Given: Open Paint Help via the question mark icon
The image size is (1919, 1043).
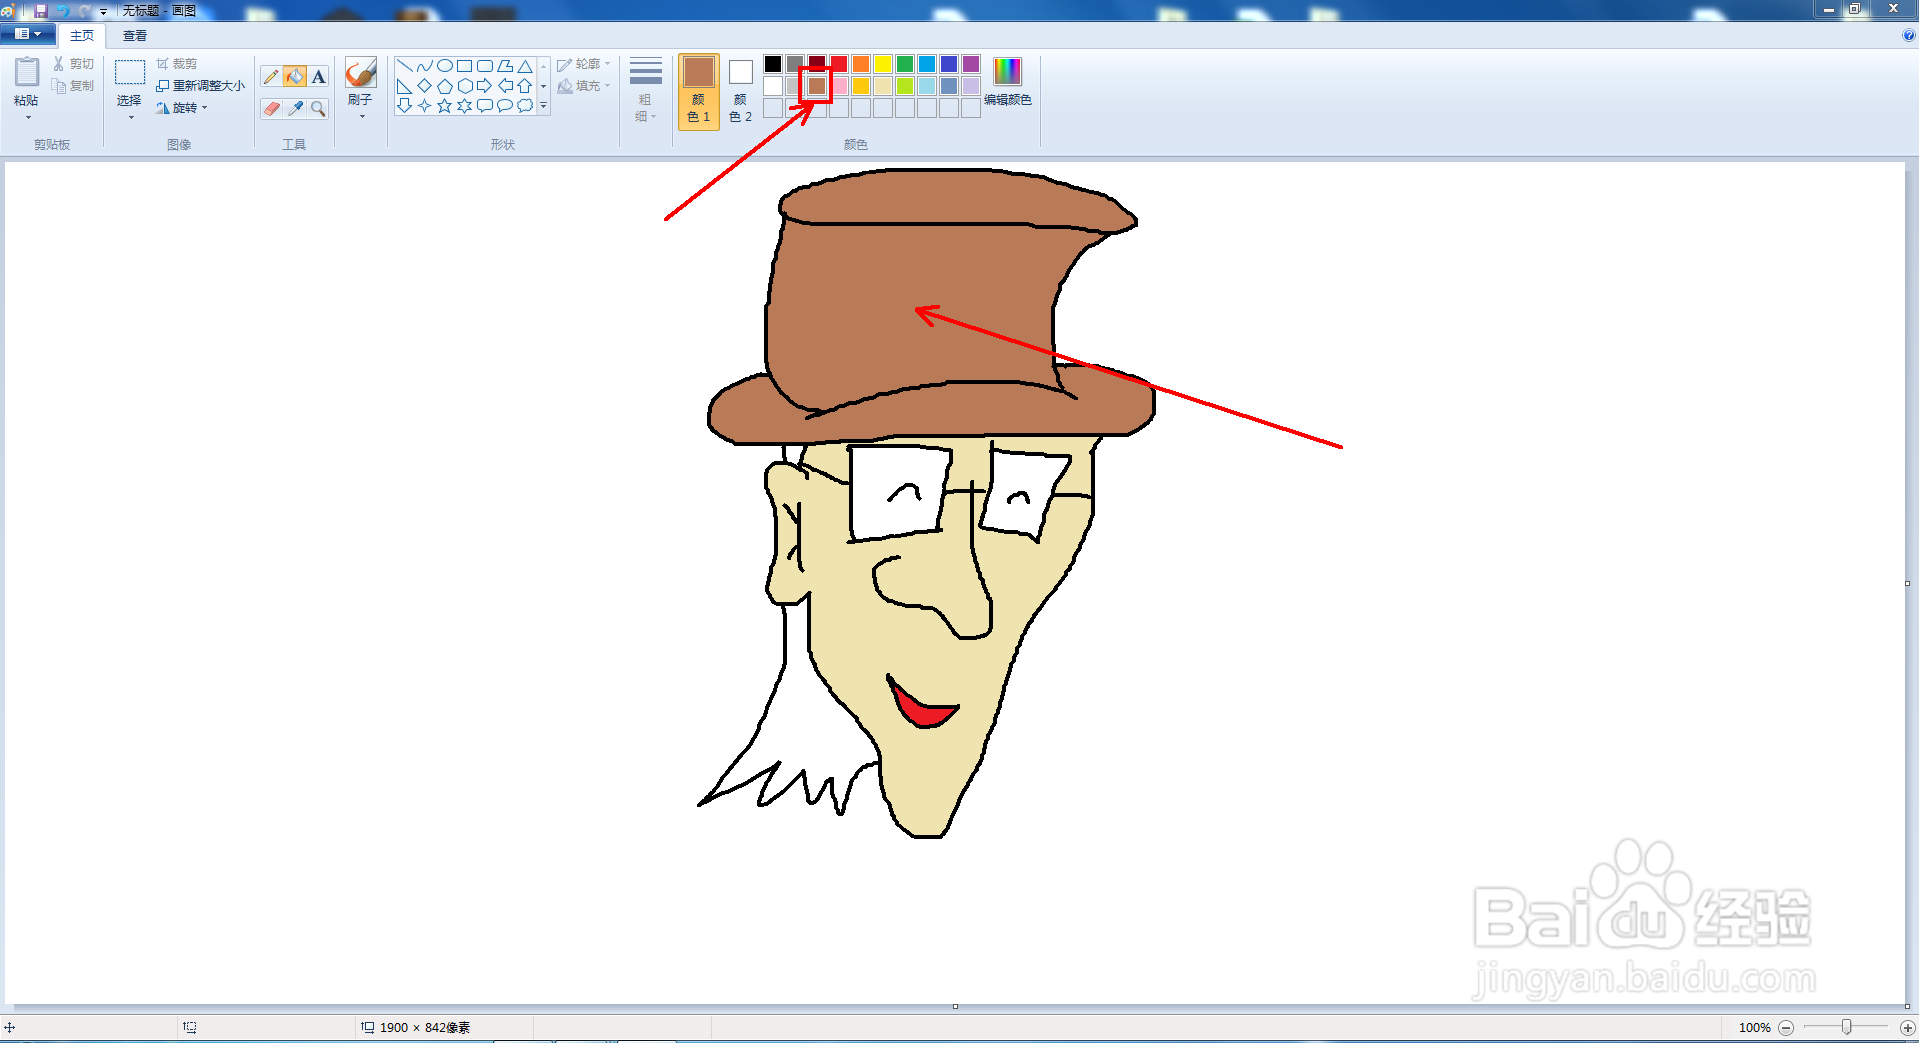Looking at the screenshot, I should coord(1909,35).
